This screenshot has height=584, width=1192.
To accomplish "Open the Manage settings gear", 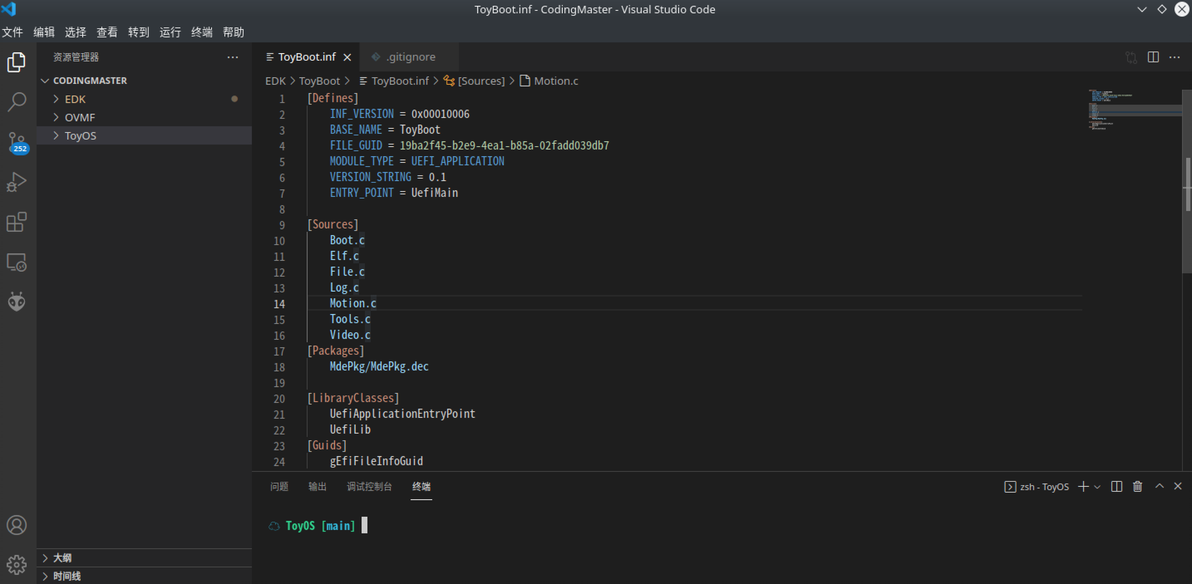I will 17,565.
